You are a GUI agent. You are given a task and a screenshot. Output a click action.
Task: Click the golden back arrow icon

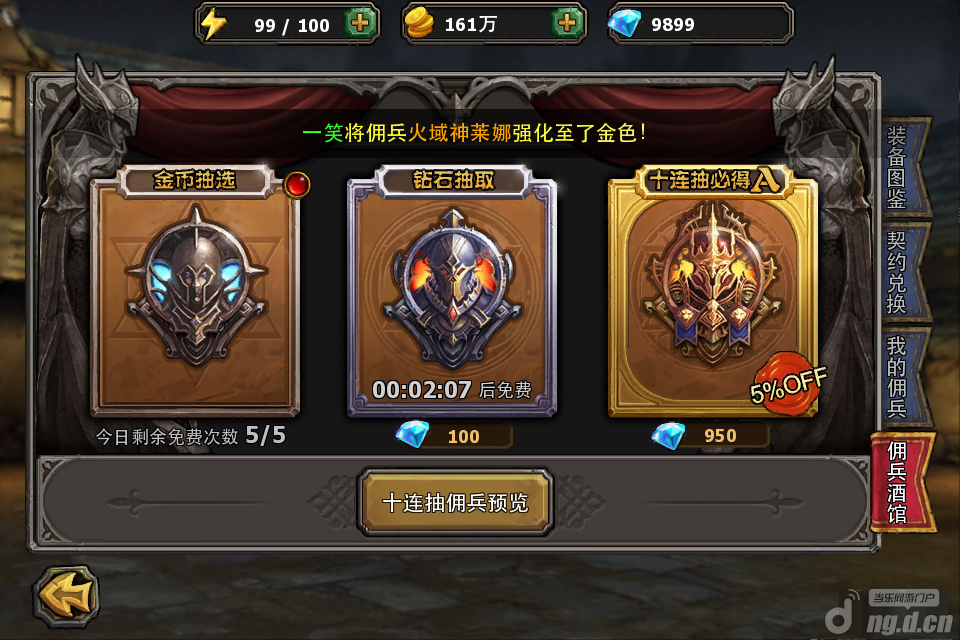67,596
